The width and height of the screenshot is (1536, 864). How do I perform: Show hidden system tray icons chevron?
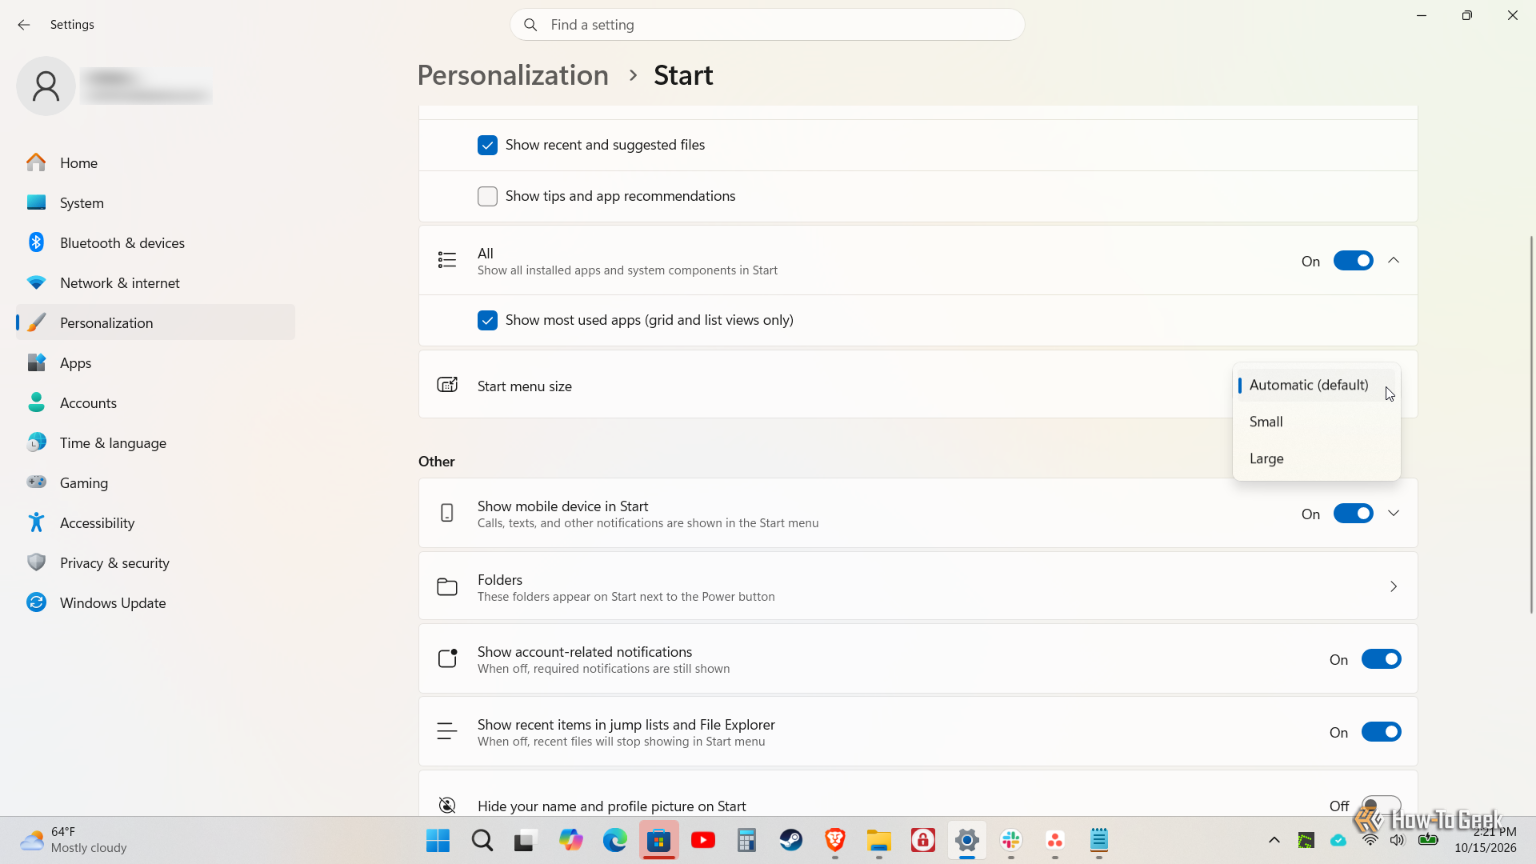point(1274,841)
